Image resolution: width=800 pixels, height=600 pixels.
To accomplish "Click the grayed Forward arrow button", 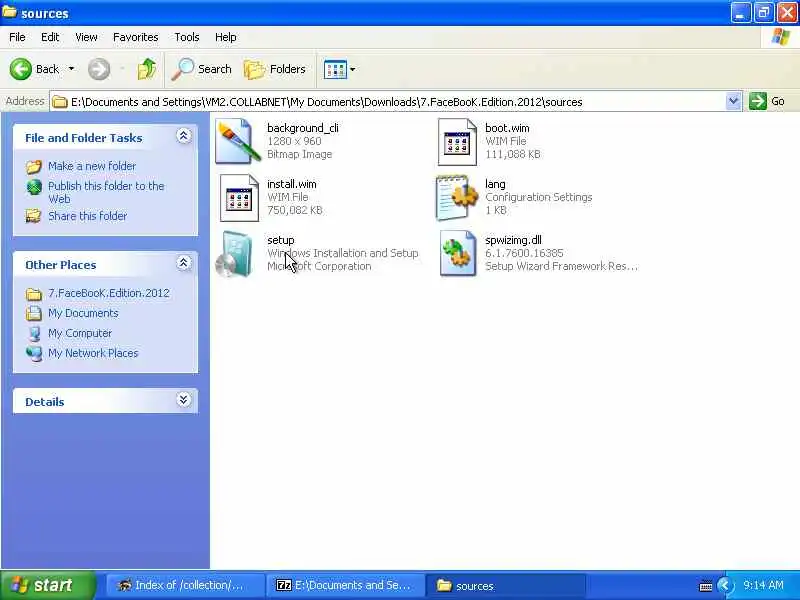I will [98, 69].
